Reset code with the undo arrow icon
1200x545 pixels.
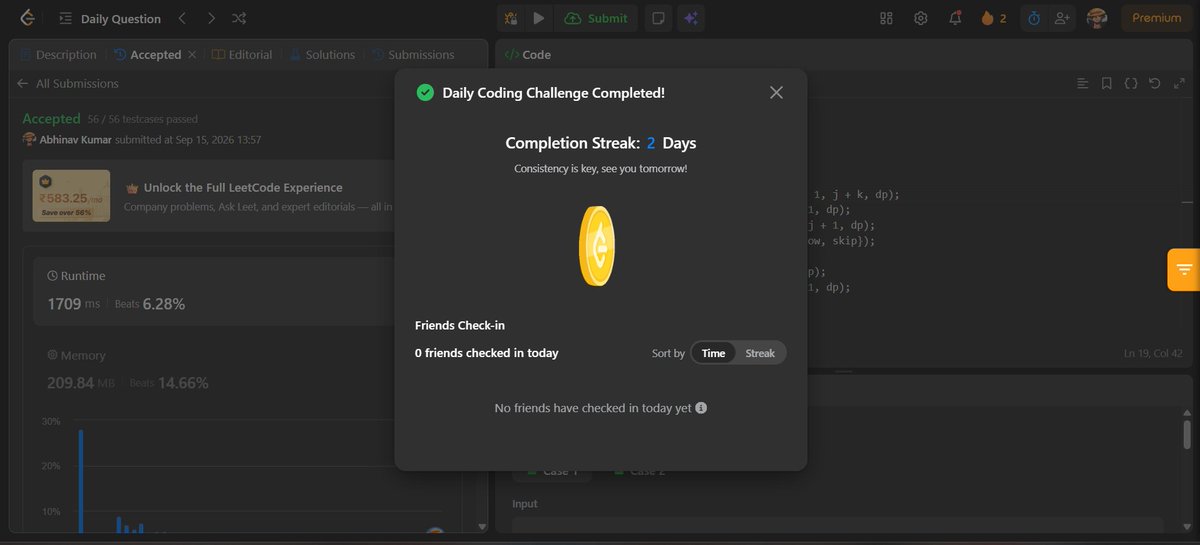point(1155,84)
